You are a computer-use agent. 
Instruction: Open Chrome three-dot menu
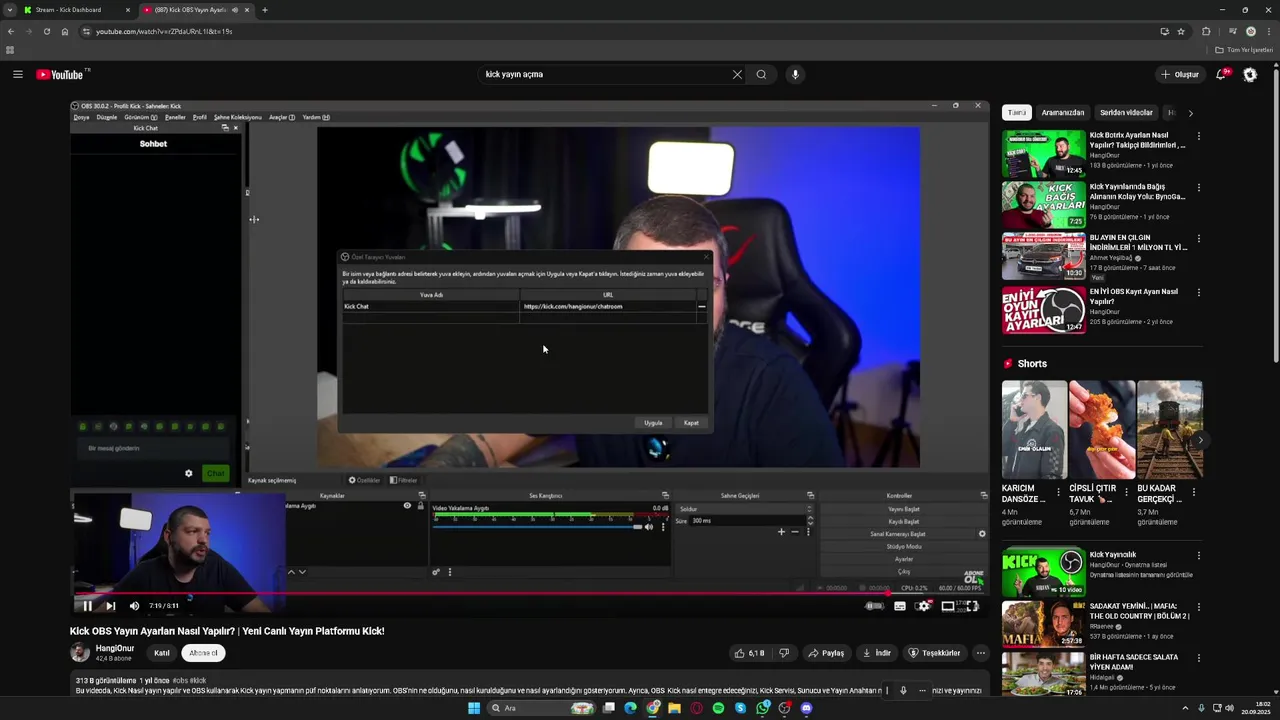coord(1267,31)
